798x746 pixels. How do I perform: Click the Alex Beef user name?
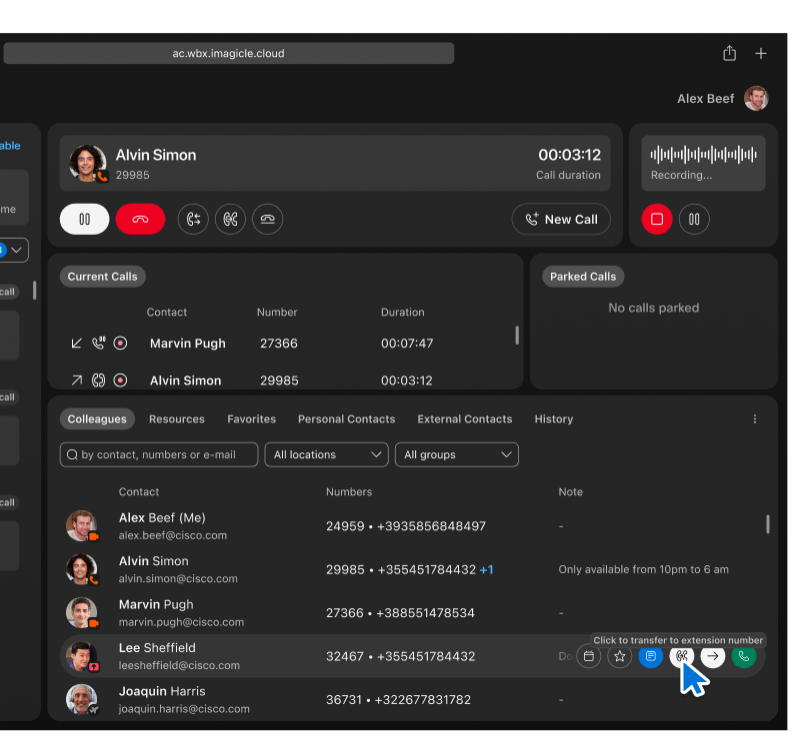pyautogui.click(x=705, y=99)
